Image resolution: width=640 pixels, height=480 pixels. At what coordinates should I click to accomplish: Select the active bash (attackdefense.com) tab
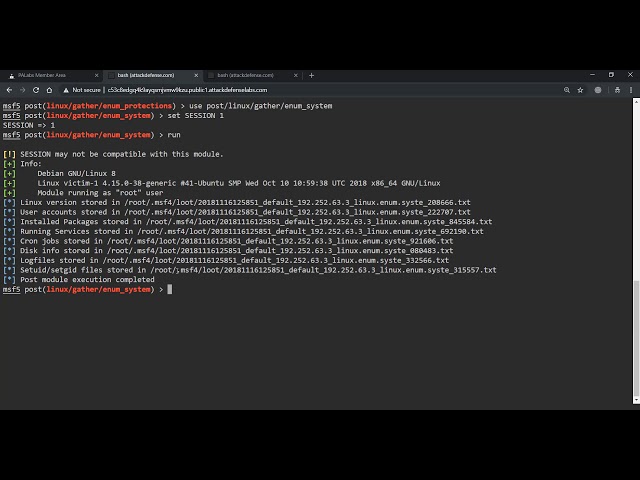click(x=151, y=75)
